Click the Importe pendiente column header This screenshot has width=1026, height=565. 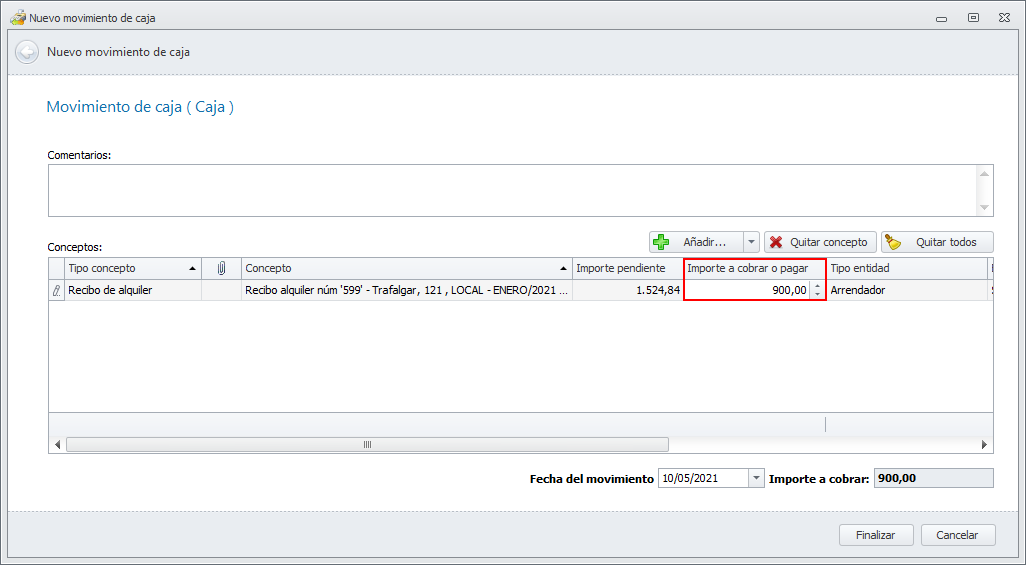pyautogui.click(x=628, y=268)
